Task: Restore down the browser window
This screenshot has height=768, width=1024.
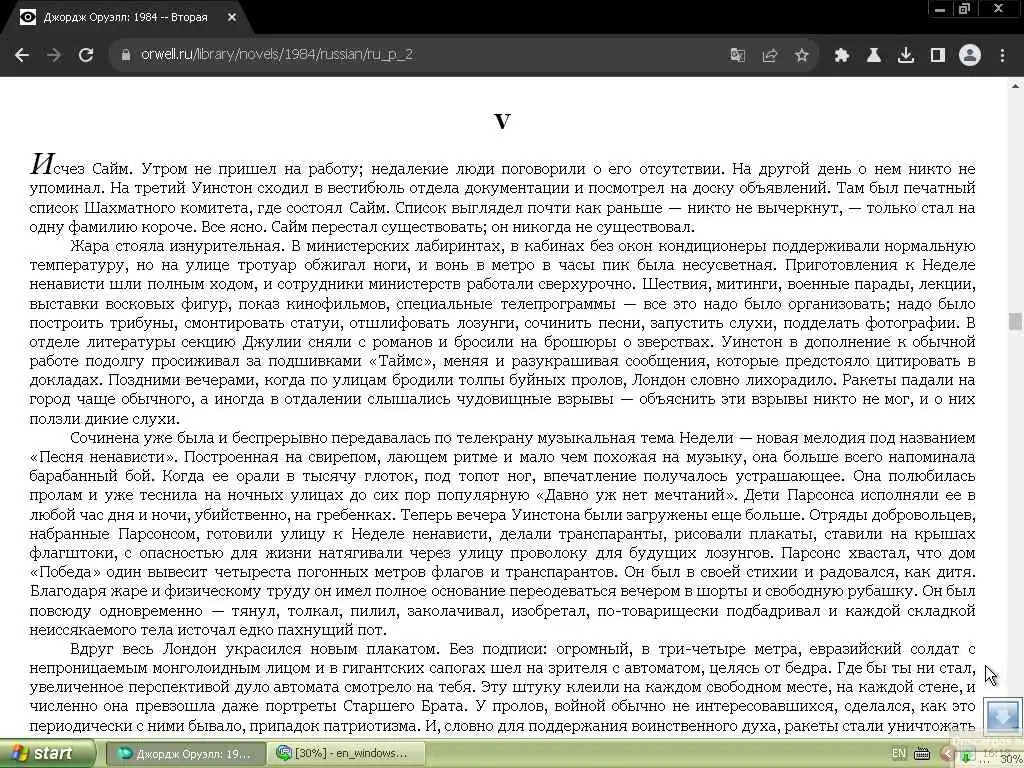Action: [x=965, y=9]
